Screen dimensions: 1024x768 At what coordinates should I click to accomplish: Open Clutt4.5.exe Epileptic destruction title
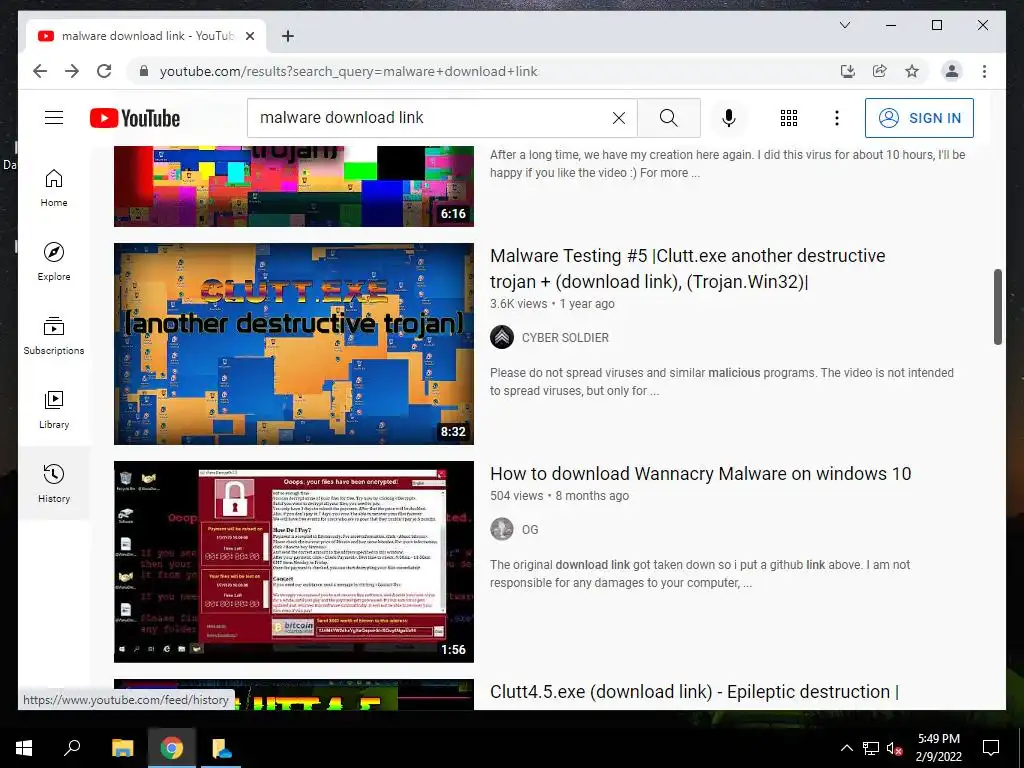coord(694,692)
